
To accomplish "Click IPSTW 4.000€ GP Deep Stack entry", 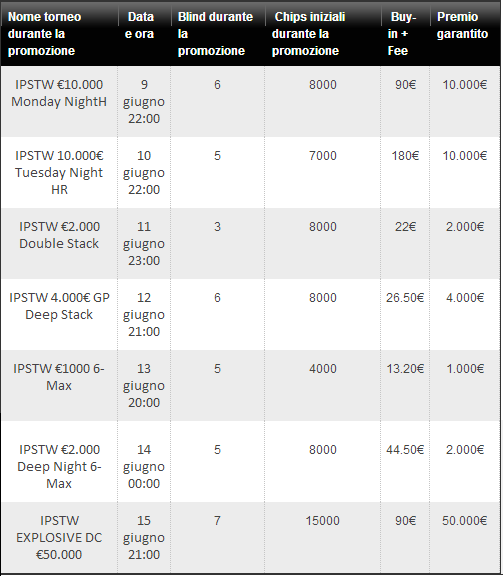I will [x=59, y=306].
